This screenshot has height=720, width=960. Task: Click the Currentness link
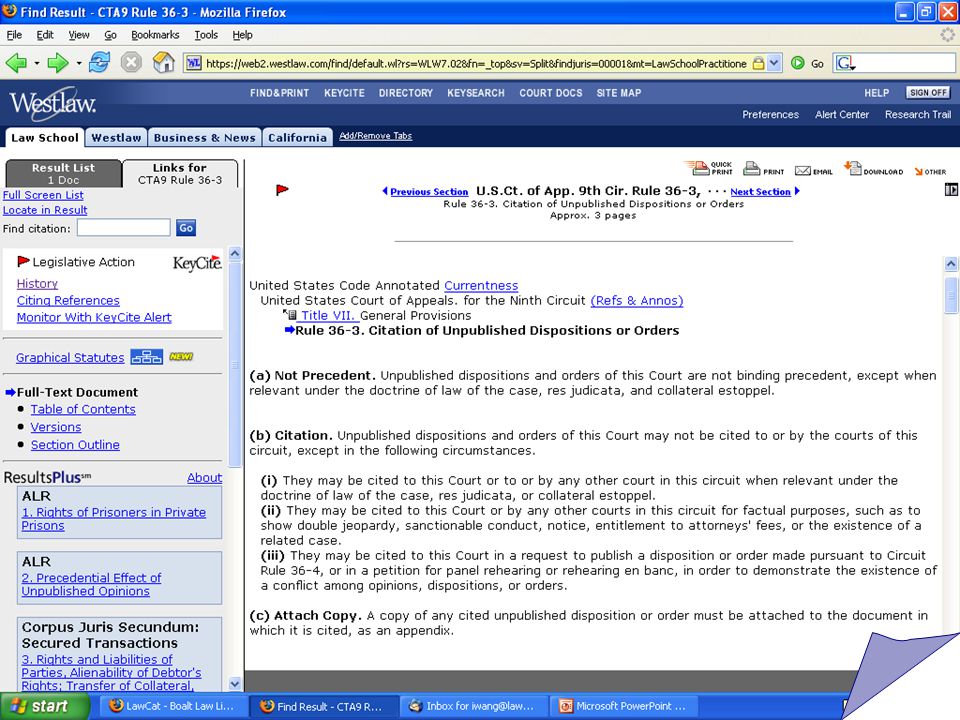pyautogui.click(x=481, y=285)
